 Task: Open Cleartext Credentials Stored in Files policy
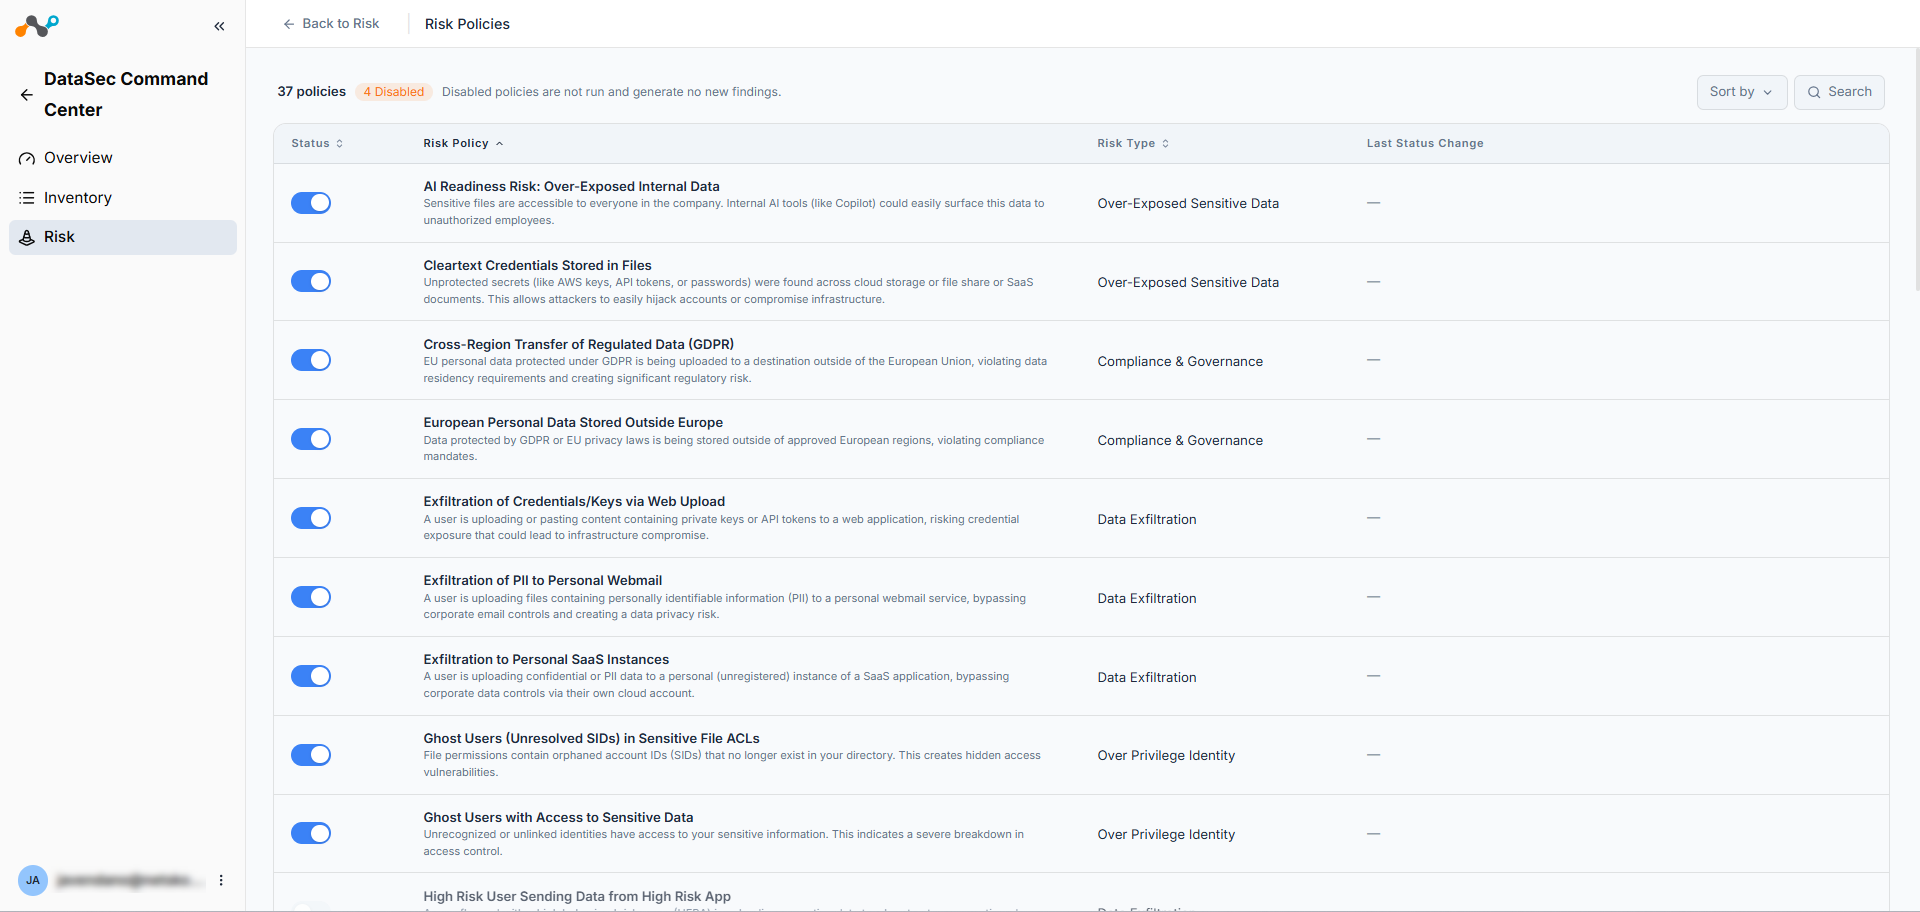point(537,266)
